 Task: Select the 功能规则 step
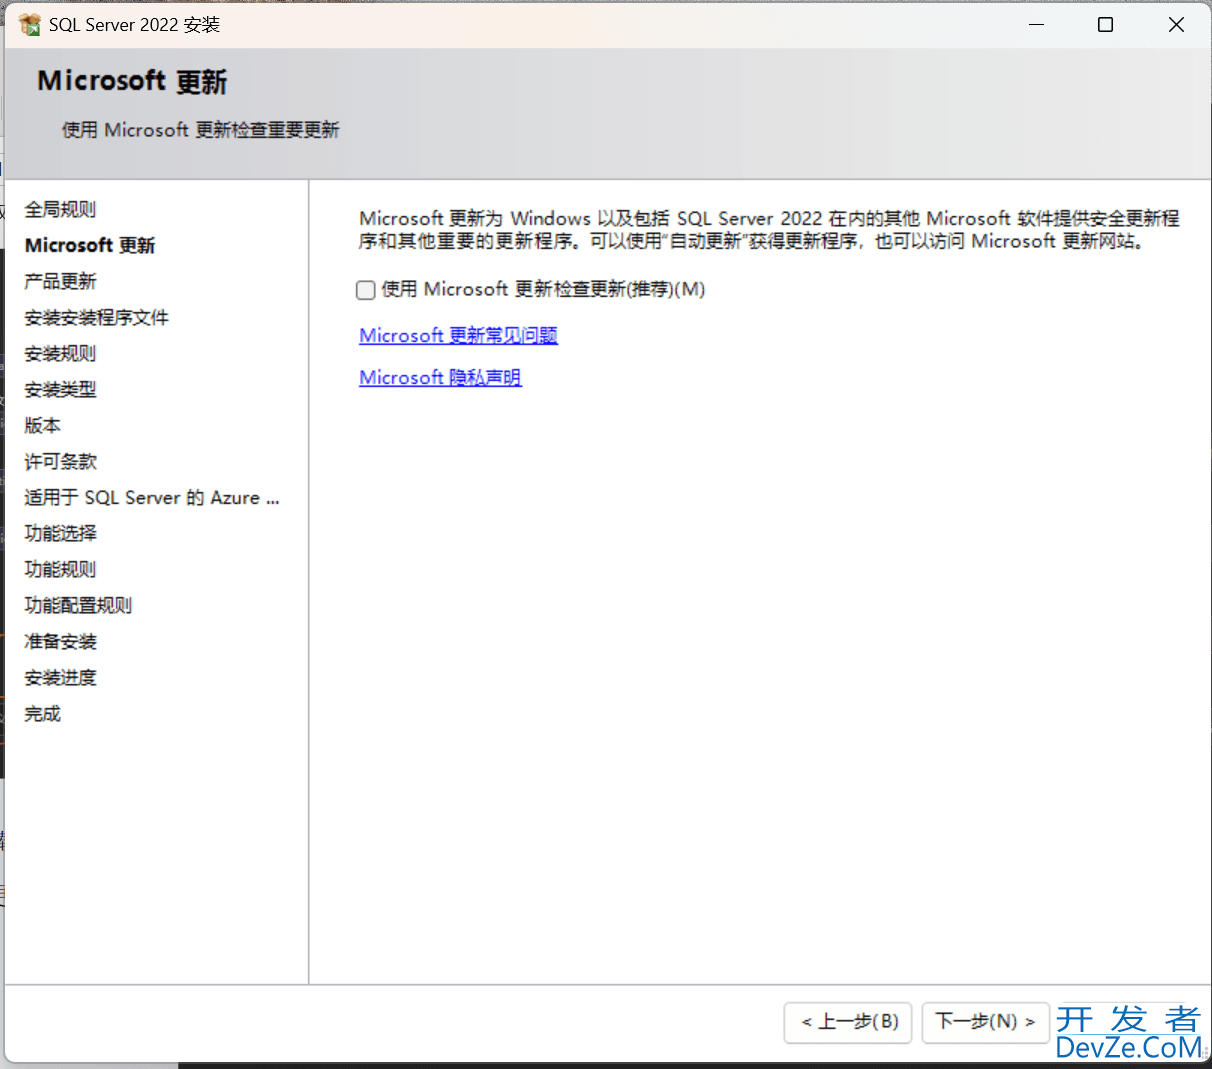pos(60,569)
